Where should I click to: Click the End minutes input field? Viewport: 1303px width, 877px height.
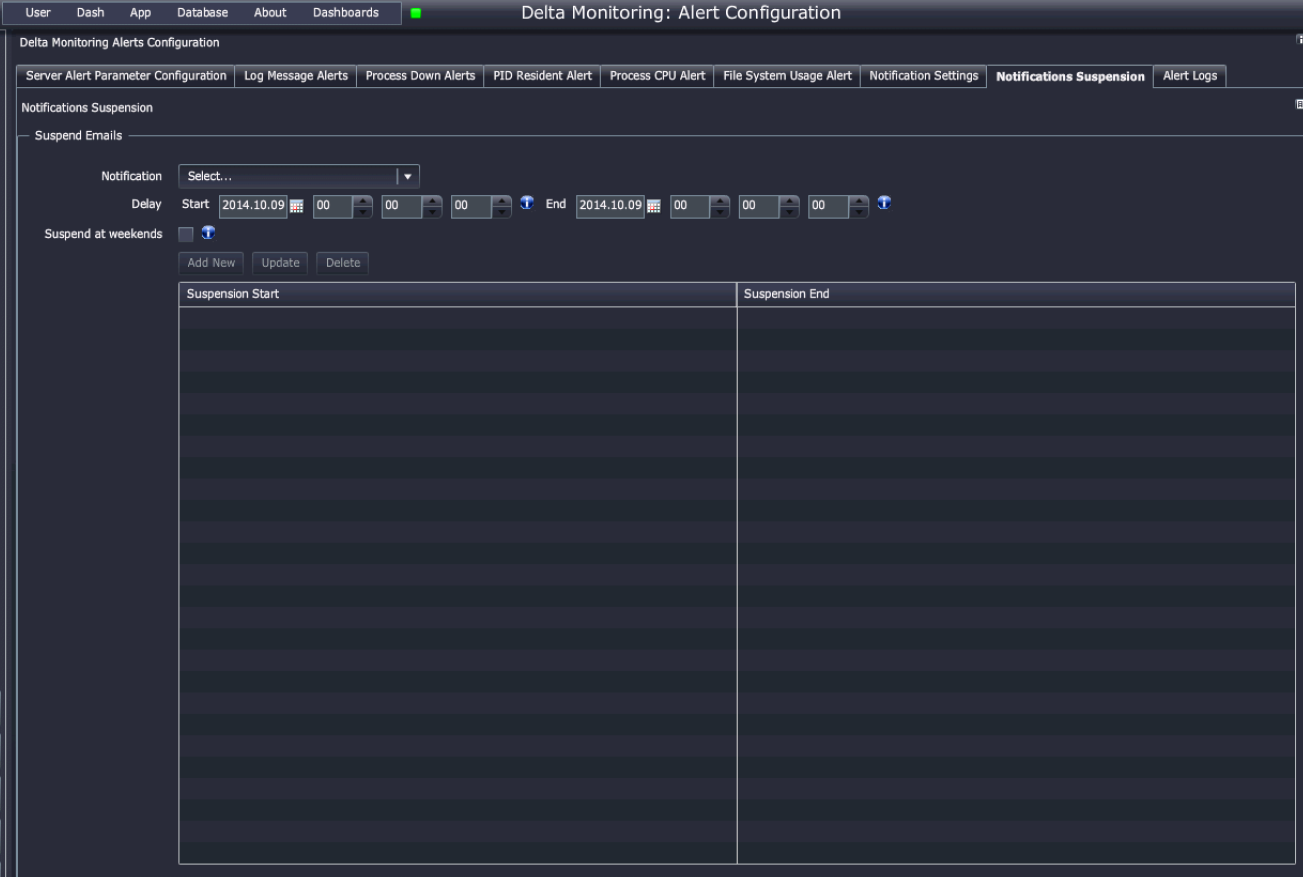[x=760, y=206]
